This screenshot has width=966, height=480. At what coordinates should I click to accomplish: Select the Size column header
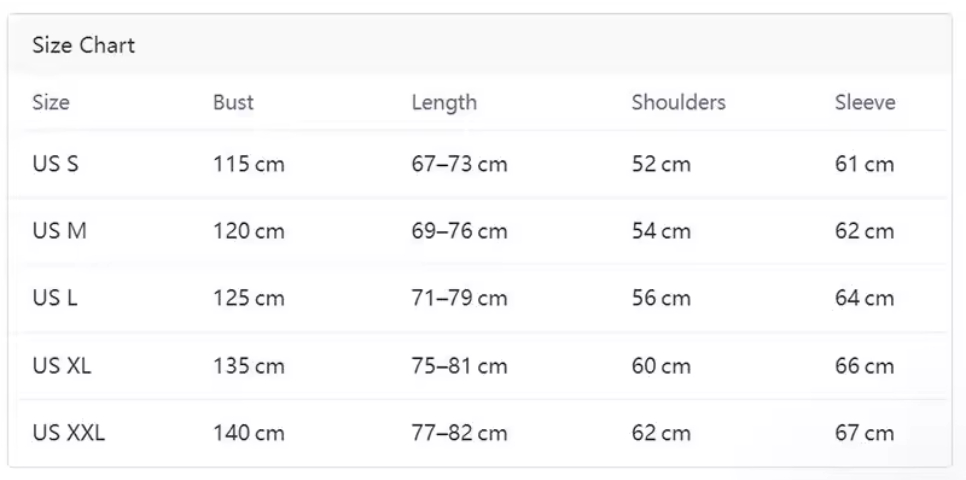point(51,102)
